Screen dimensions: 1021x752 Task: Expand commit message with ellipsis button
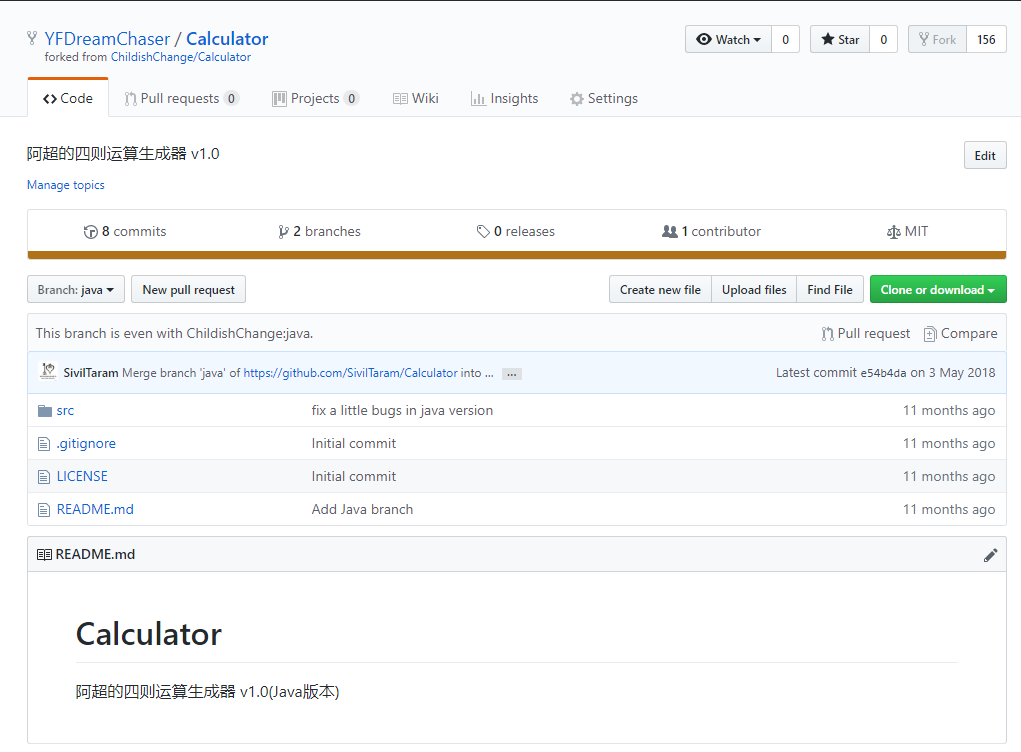point(512,374)
